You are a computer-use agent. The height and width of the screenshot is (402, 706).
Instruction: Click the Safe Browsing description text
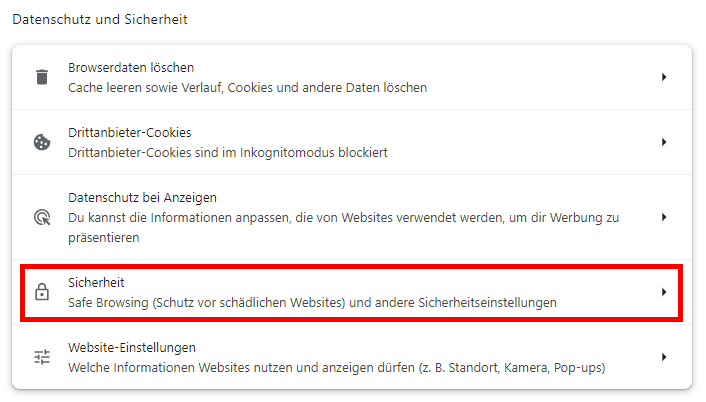coord(311,302)
